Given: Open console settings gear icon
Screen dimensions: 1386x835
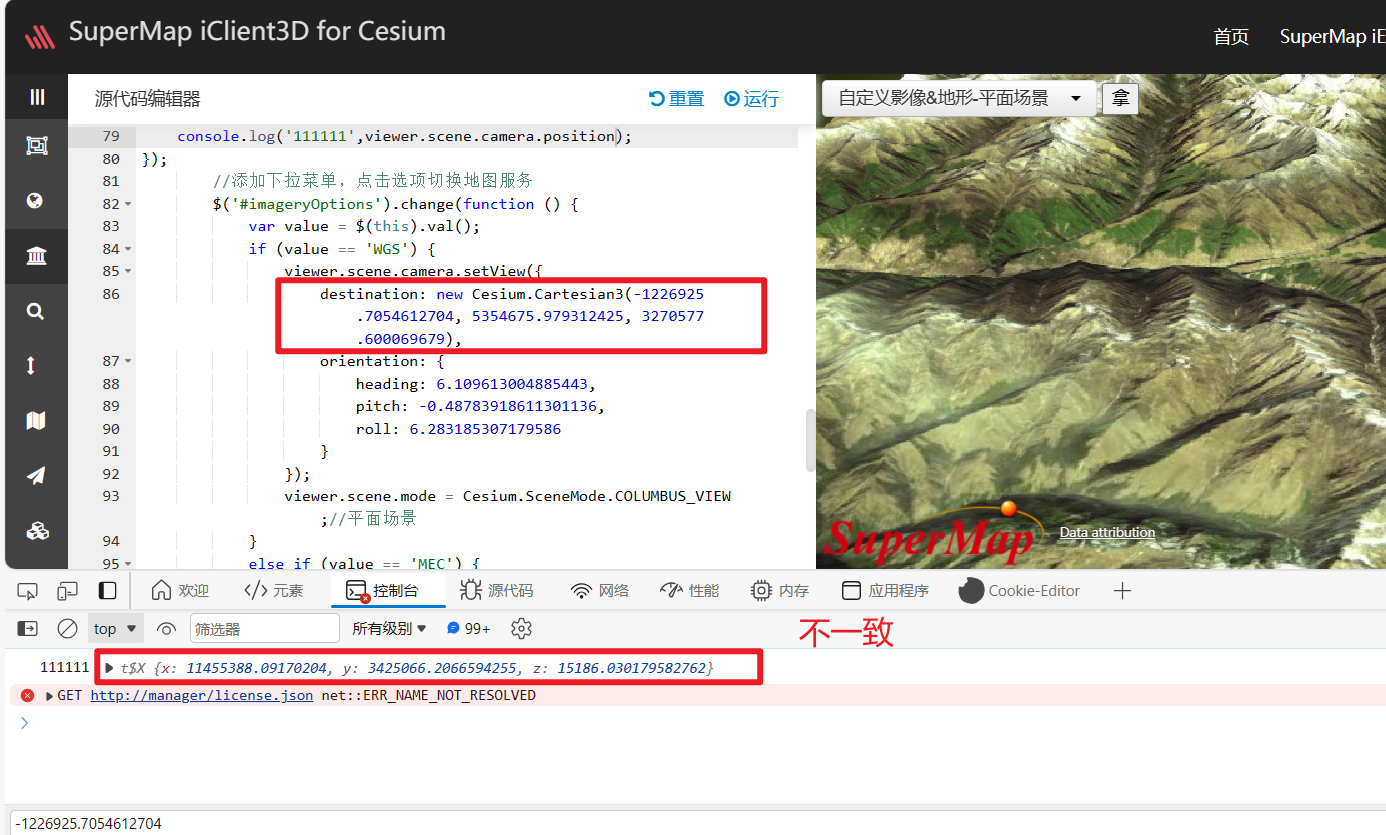Looking at the screenshot, I should click(521, 628).
